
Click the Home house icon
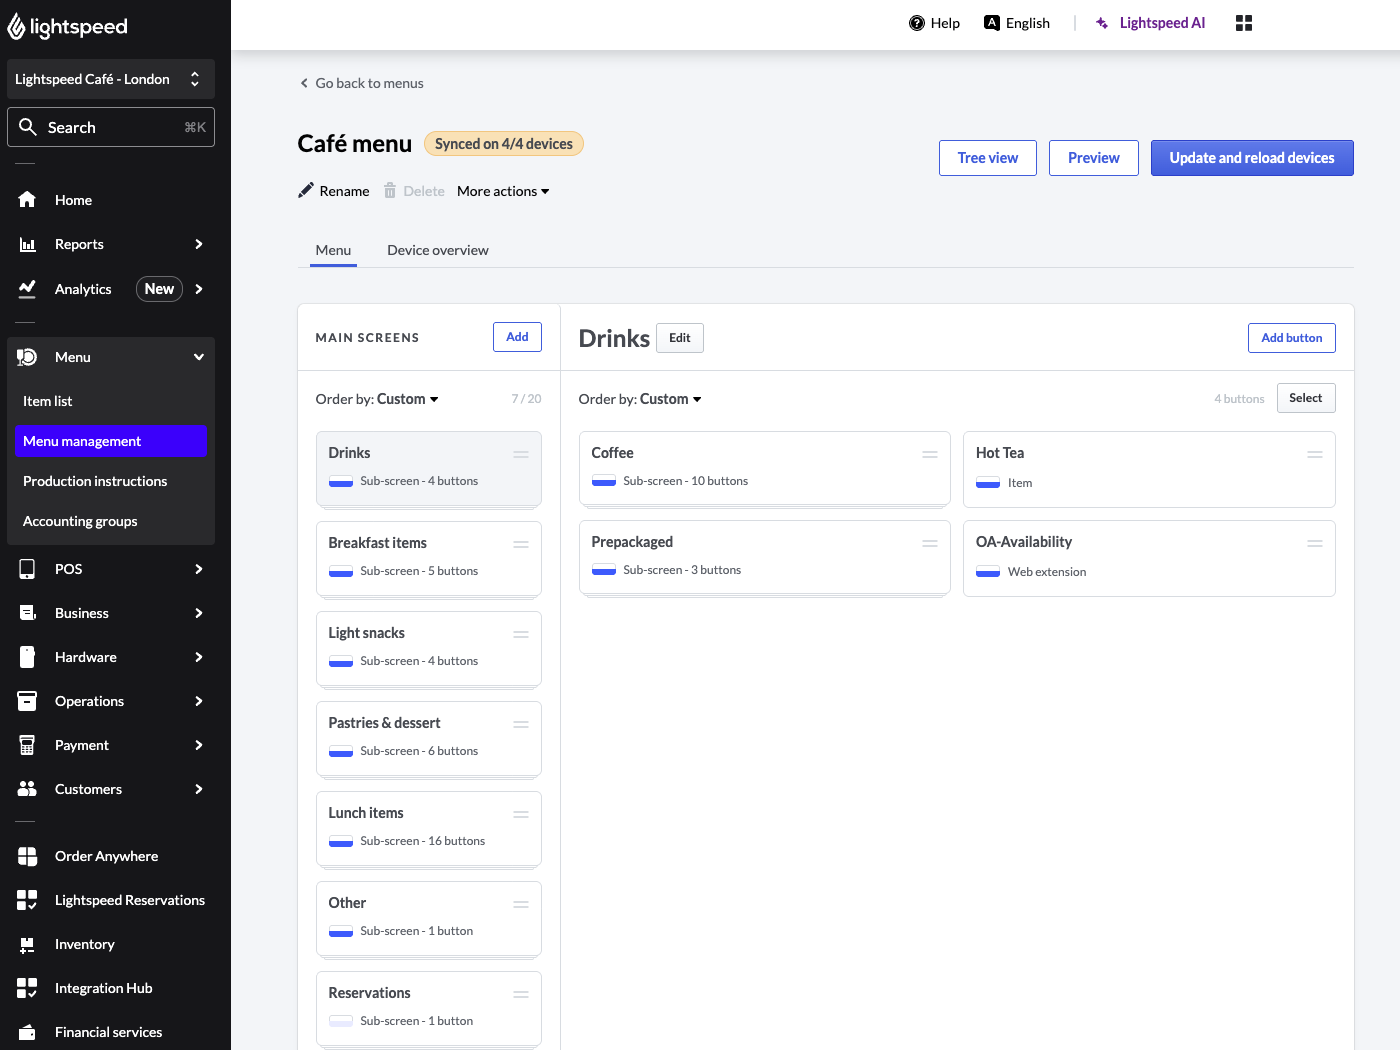pos(27,200)
